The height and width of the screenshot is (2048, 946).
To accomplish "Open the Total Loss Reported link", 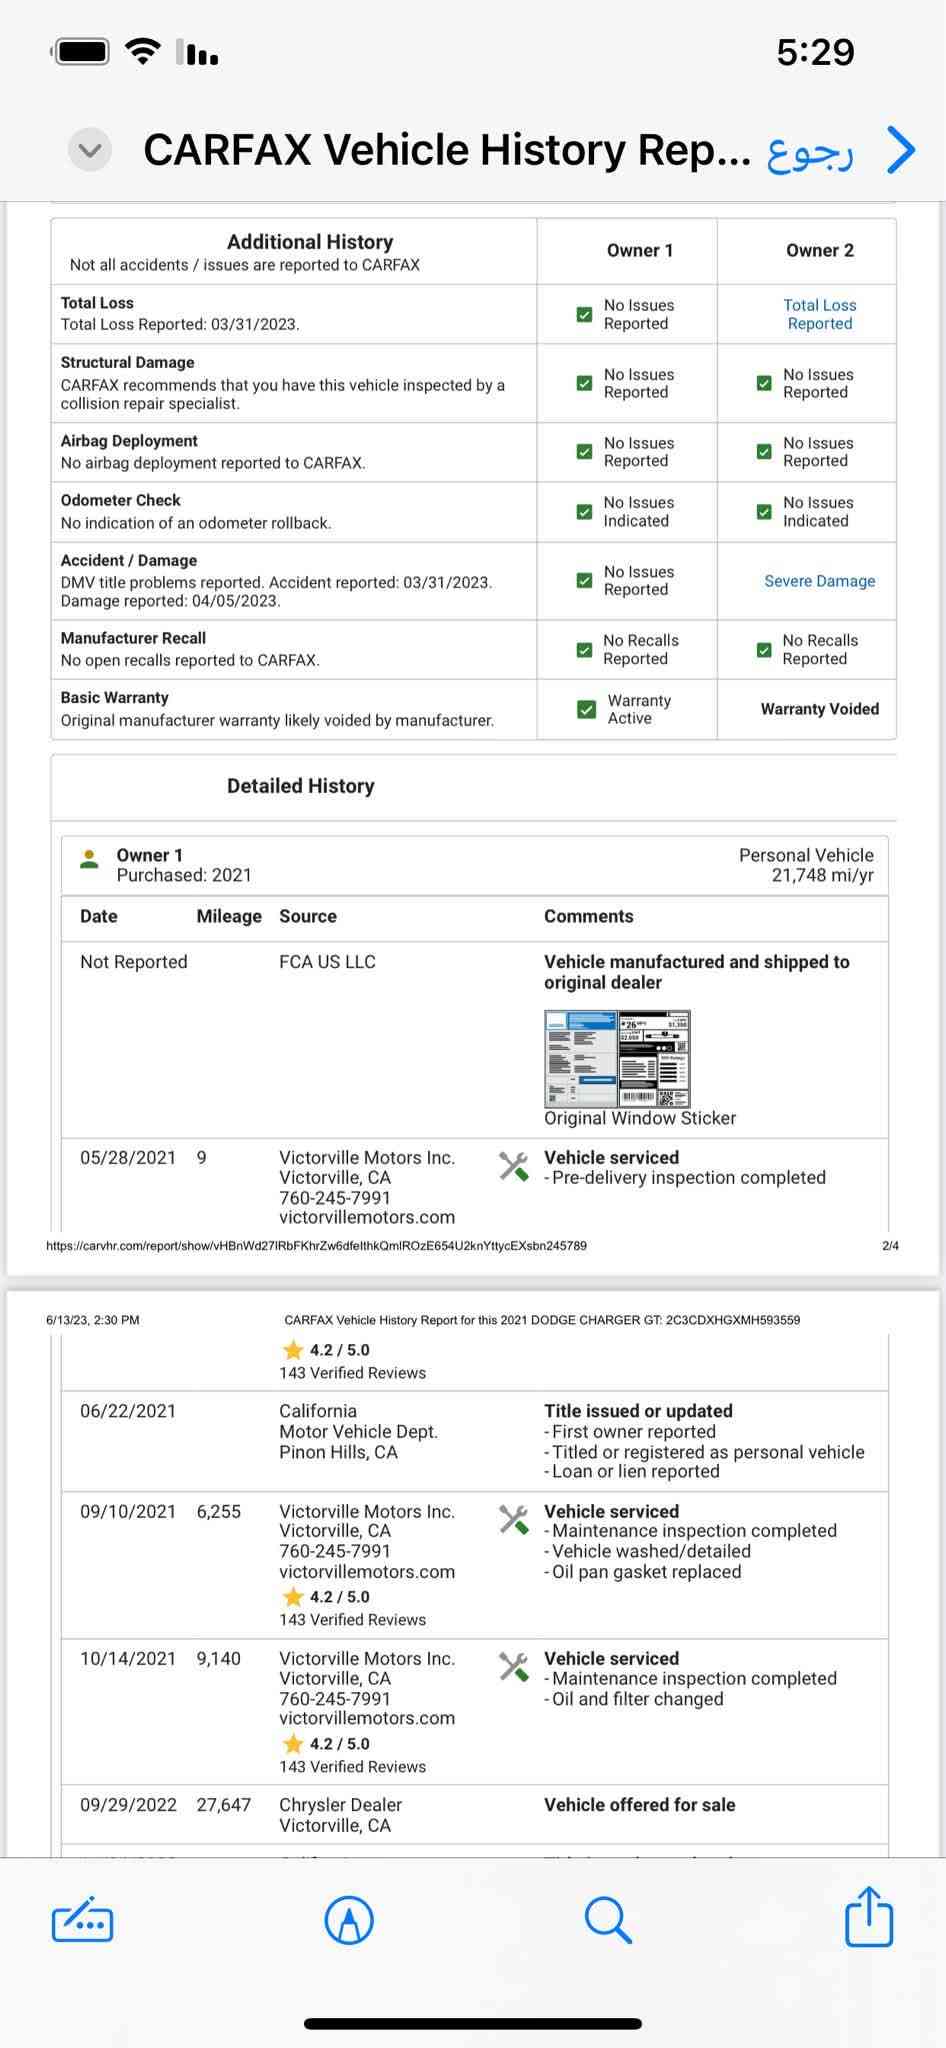I will tap(820, 314).
